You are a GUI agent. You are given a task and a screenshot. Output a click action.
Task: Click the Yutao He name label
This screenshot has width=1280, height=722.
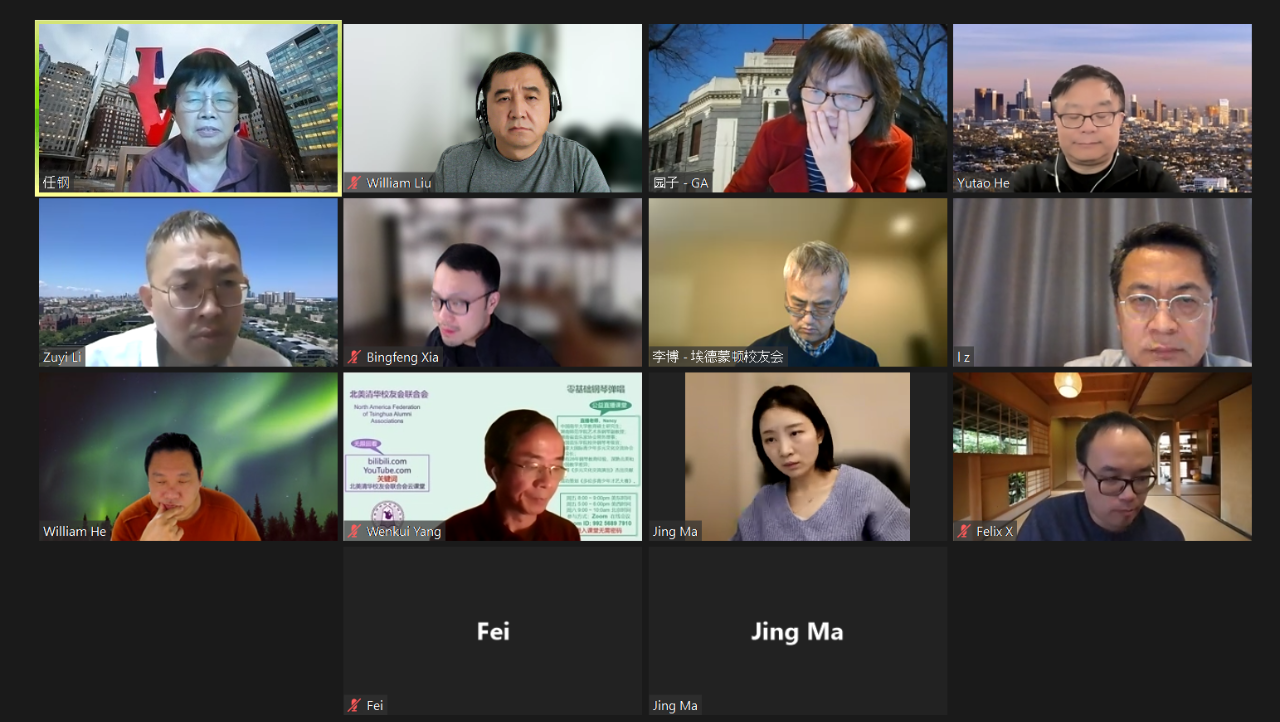point(983,183)
